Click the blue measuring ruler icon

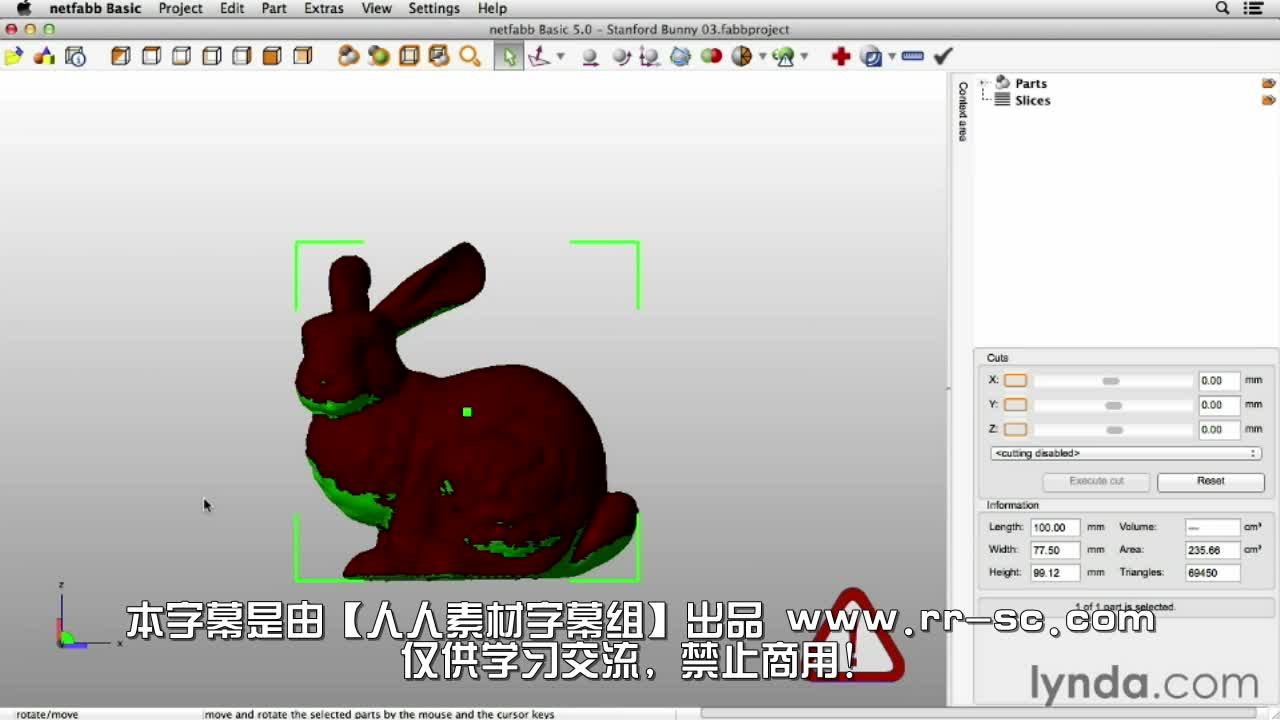point(912,57)
